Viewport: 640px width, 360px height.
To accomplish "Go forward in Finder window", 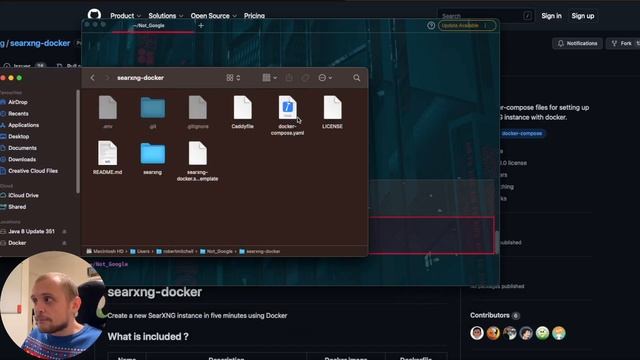I will tap(107, 78).
